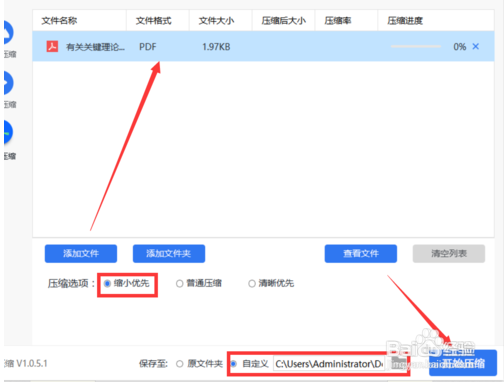This screenshot has height=383, width=504.
Task: Select the 缩小优先 compression option
Action: (127, 284)
